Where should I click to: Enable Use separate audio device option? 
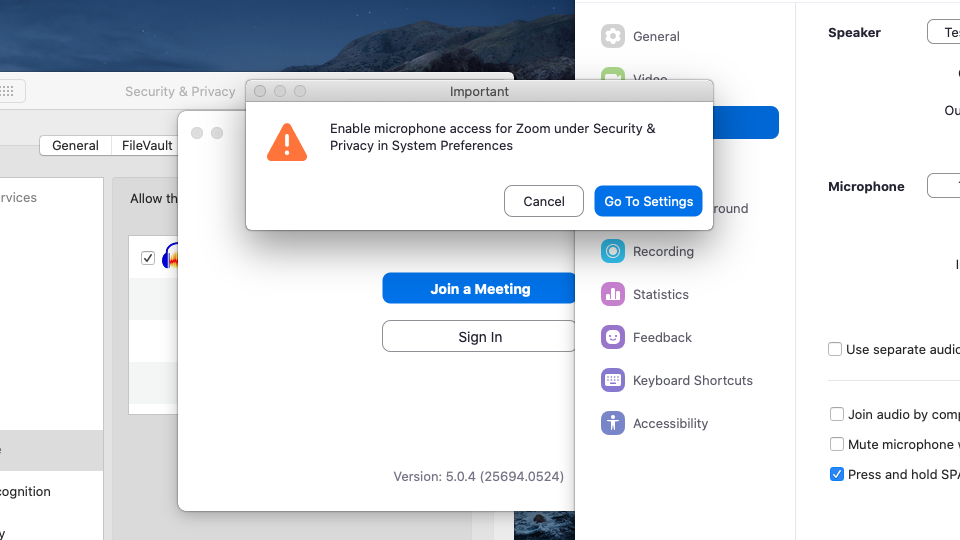click(834, 349)
